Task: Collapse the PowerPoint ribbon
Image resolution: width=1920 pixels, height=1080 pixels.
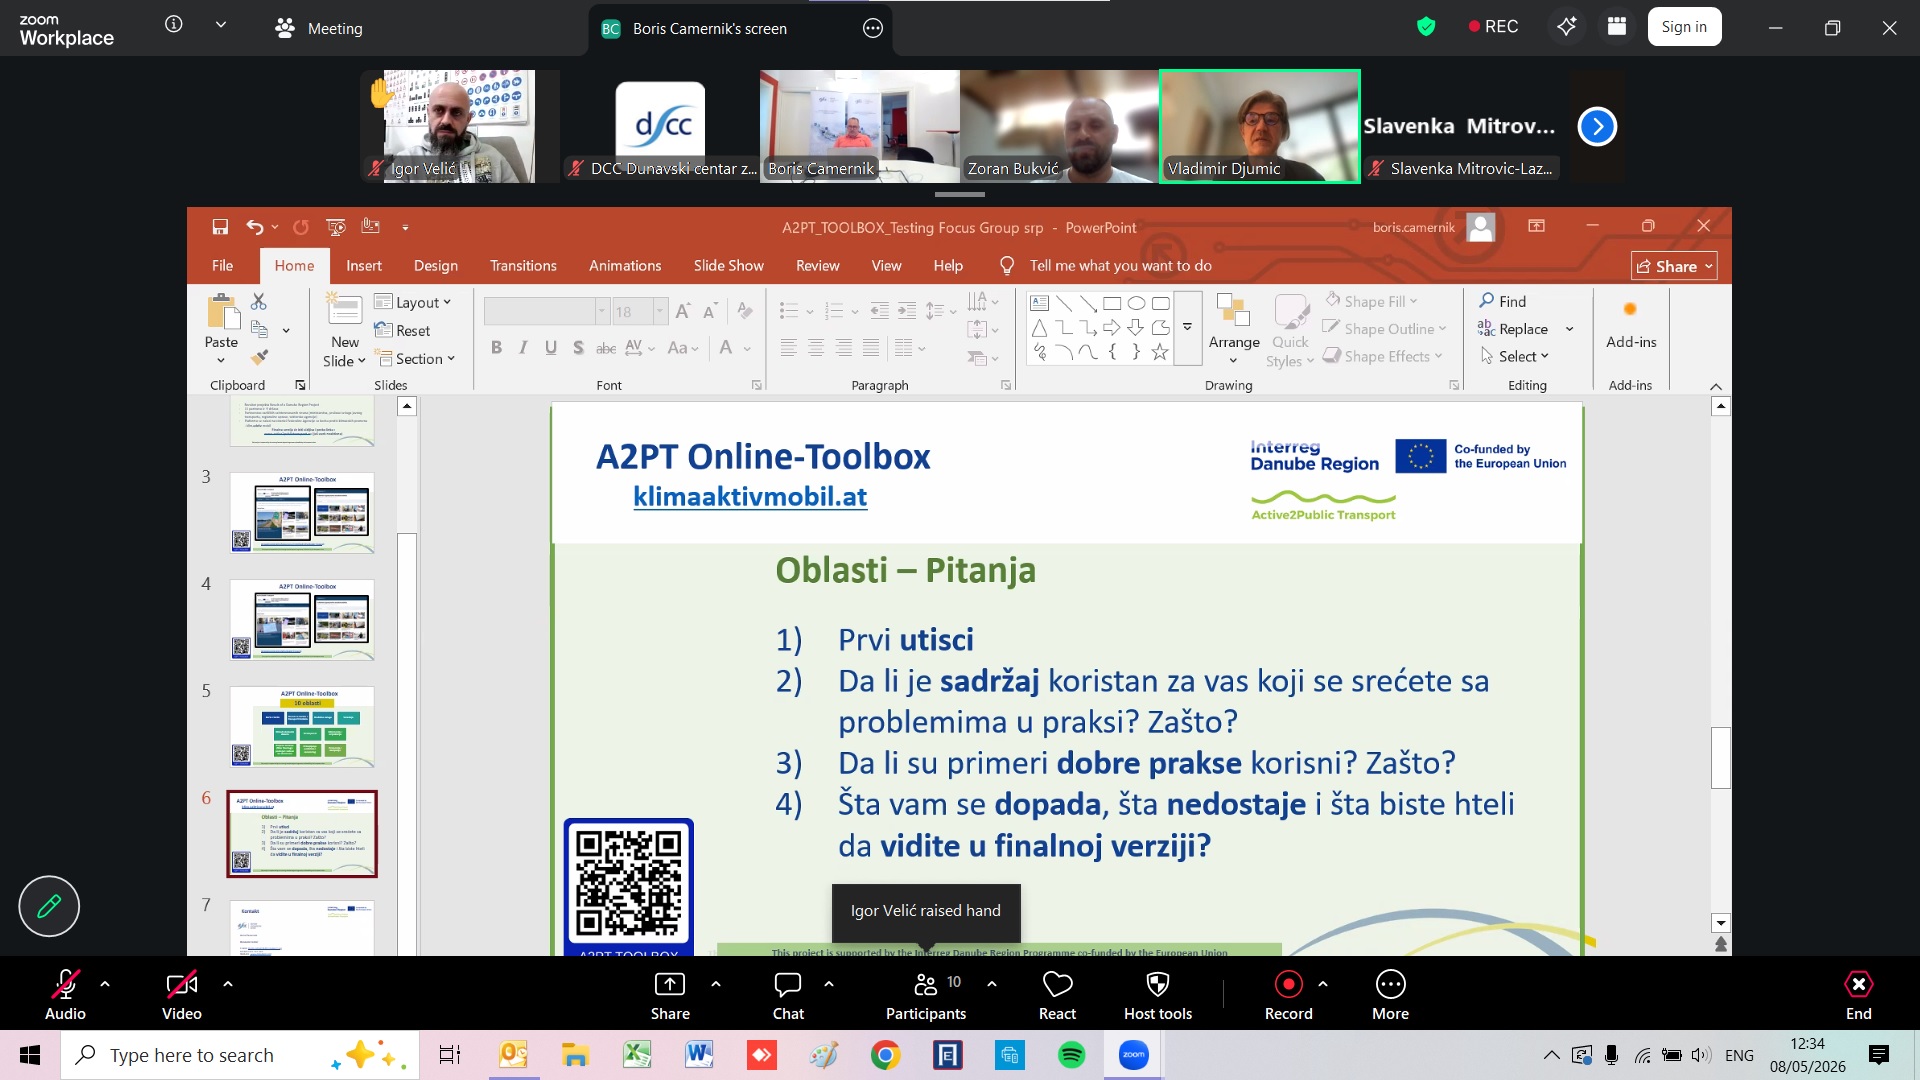Action: point(1716,386)
